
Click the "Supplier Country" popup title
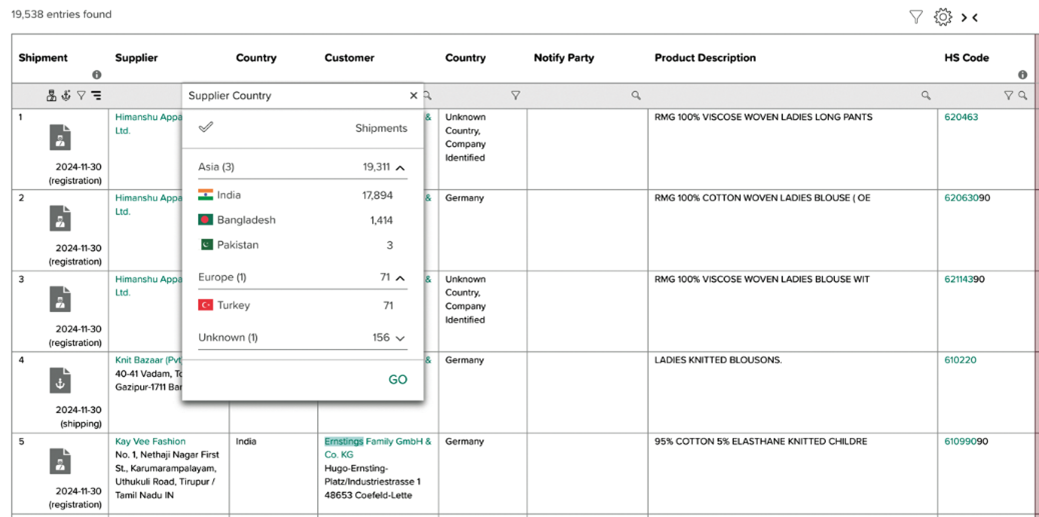(230, 95)
